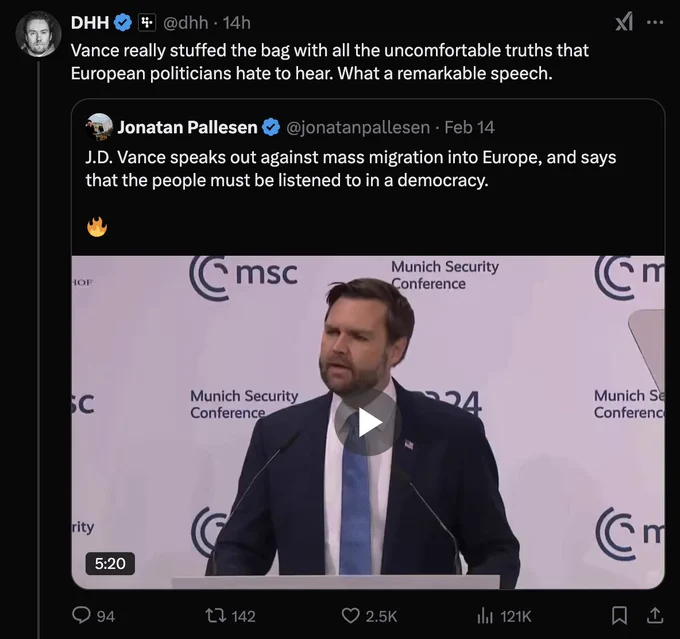Open the three-dot more options menu

(x=655, y=22)
